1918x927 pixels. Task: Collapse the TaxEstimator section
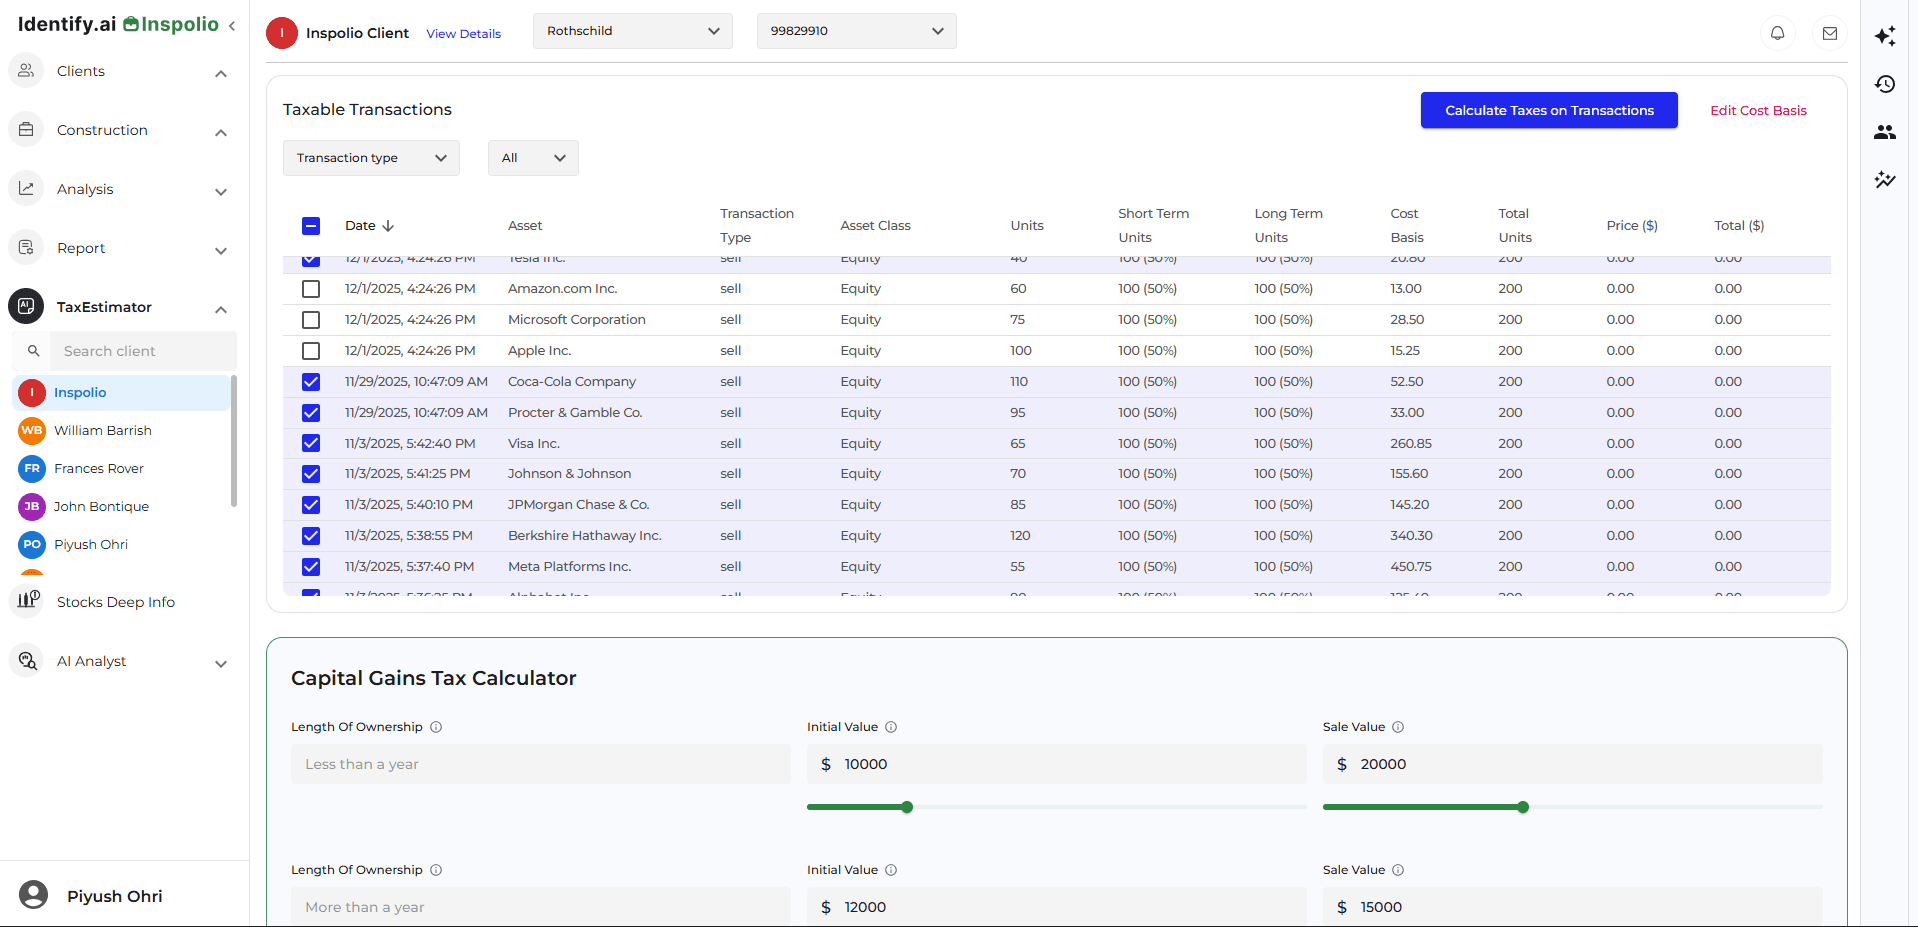(x=220, y=308)
